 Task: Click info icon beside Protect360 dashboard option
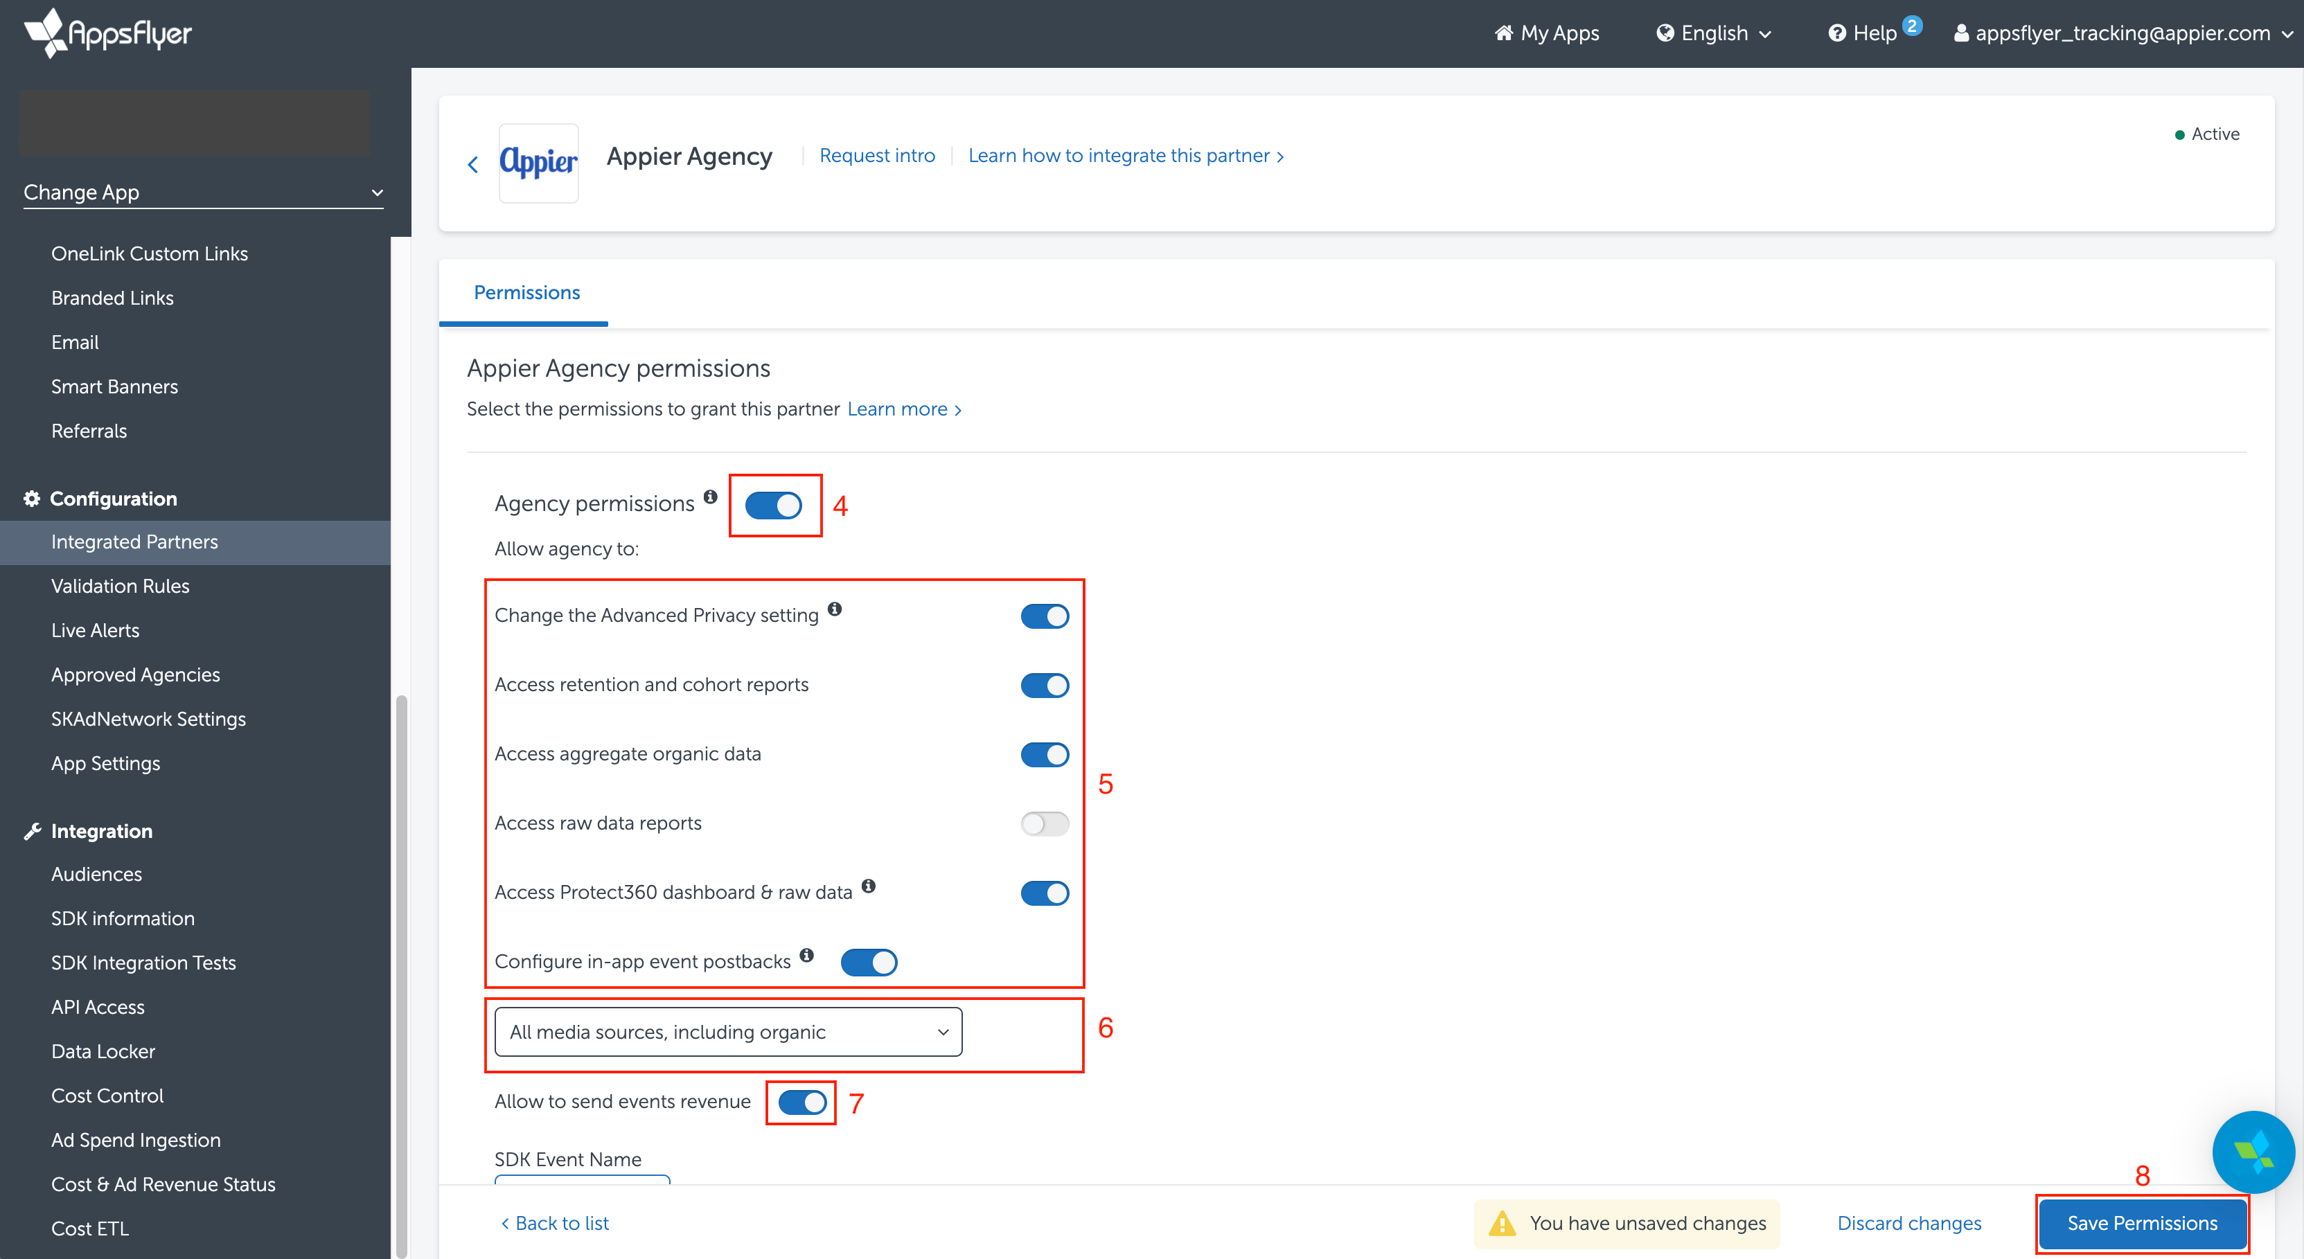tap(868, 886)
